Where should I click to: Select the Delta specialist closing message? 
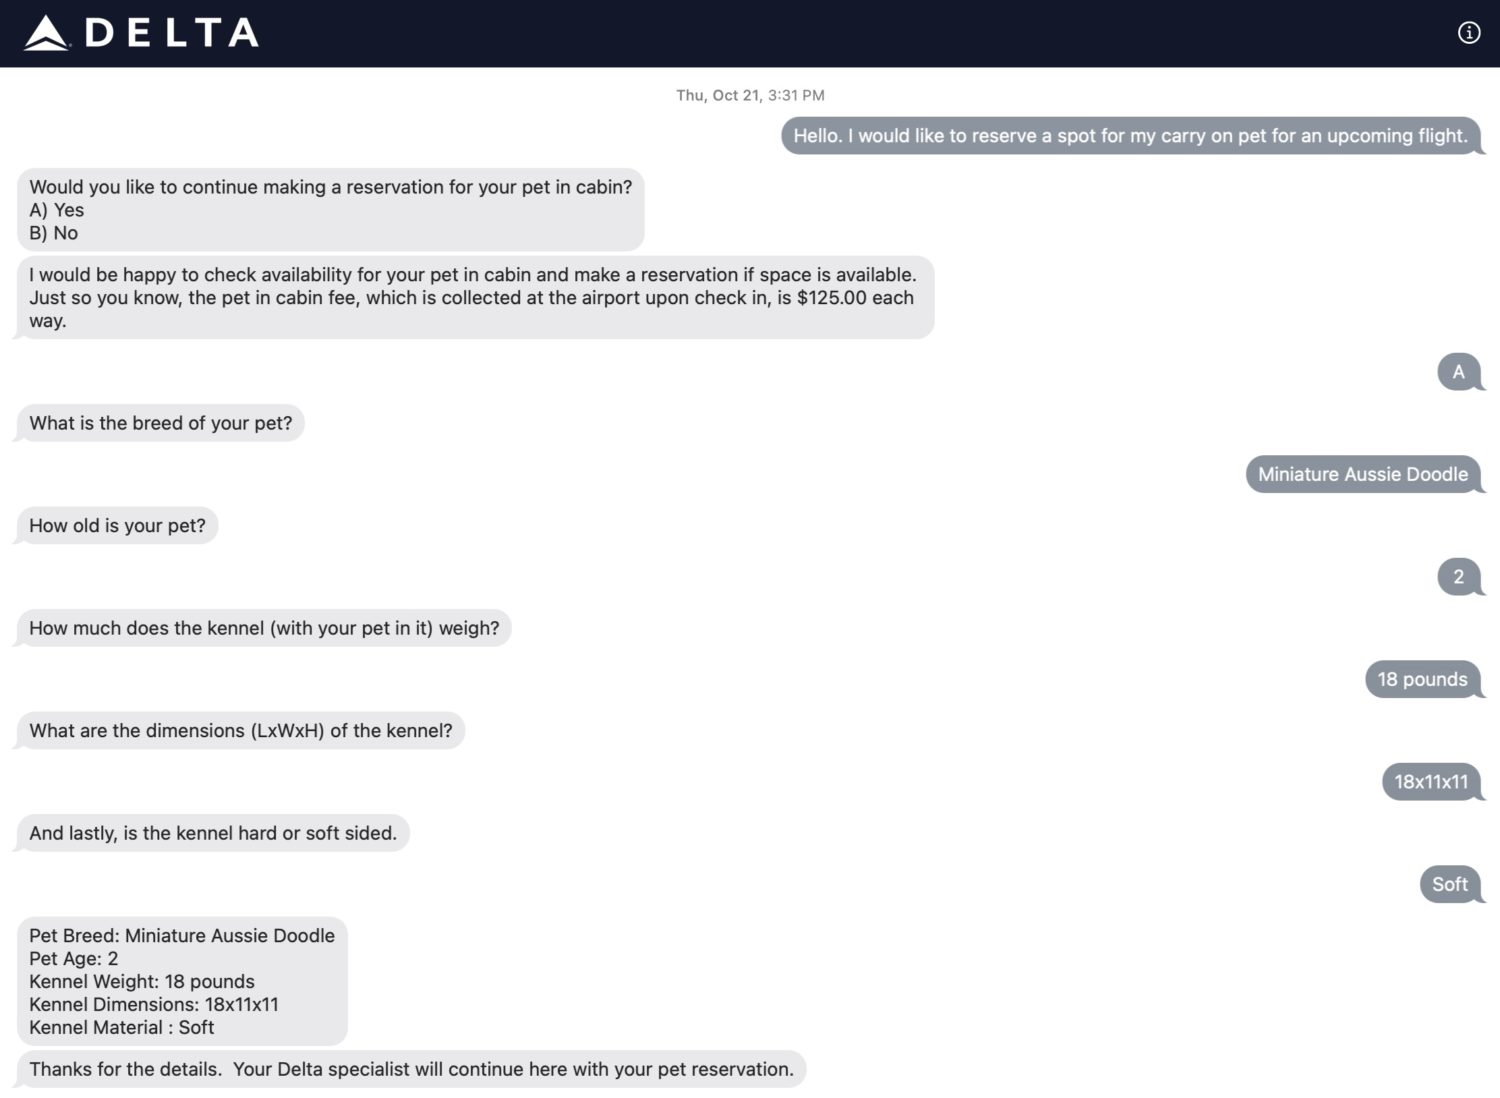click(x=410, y=1068)
